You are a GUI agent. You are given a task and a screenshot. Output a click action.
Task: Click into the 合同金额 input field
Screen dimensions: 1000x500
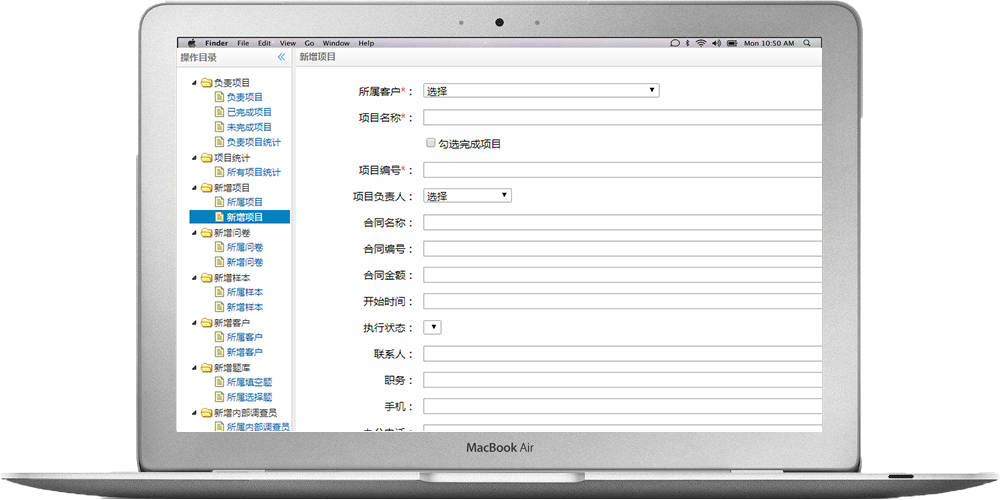click(622, 275)
